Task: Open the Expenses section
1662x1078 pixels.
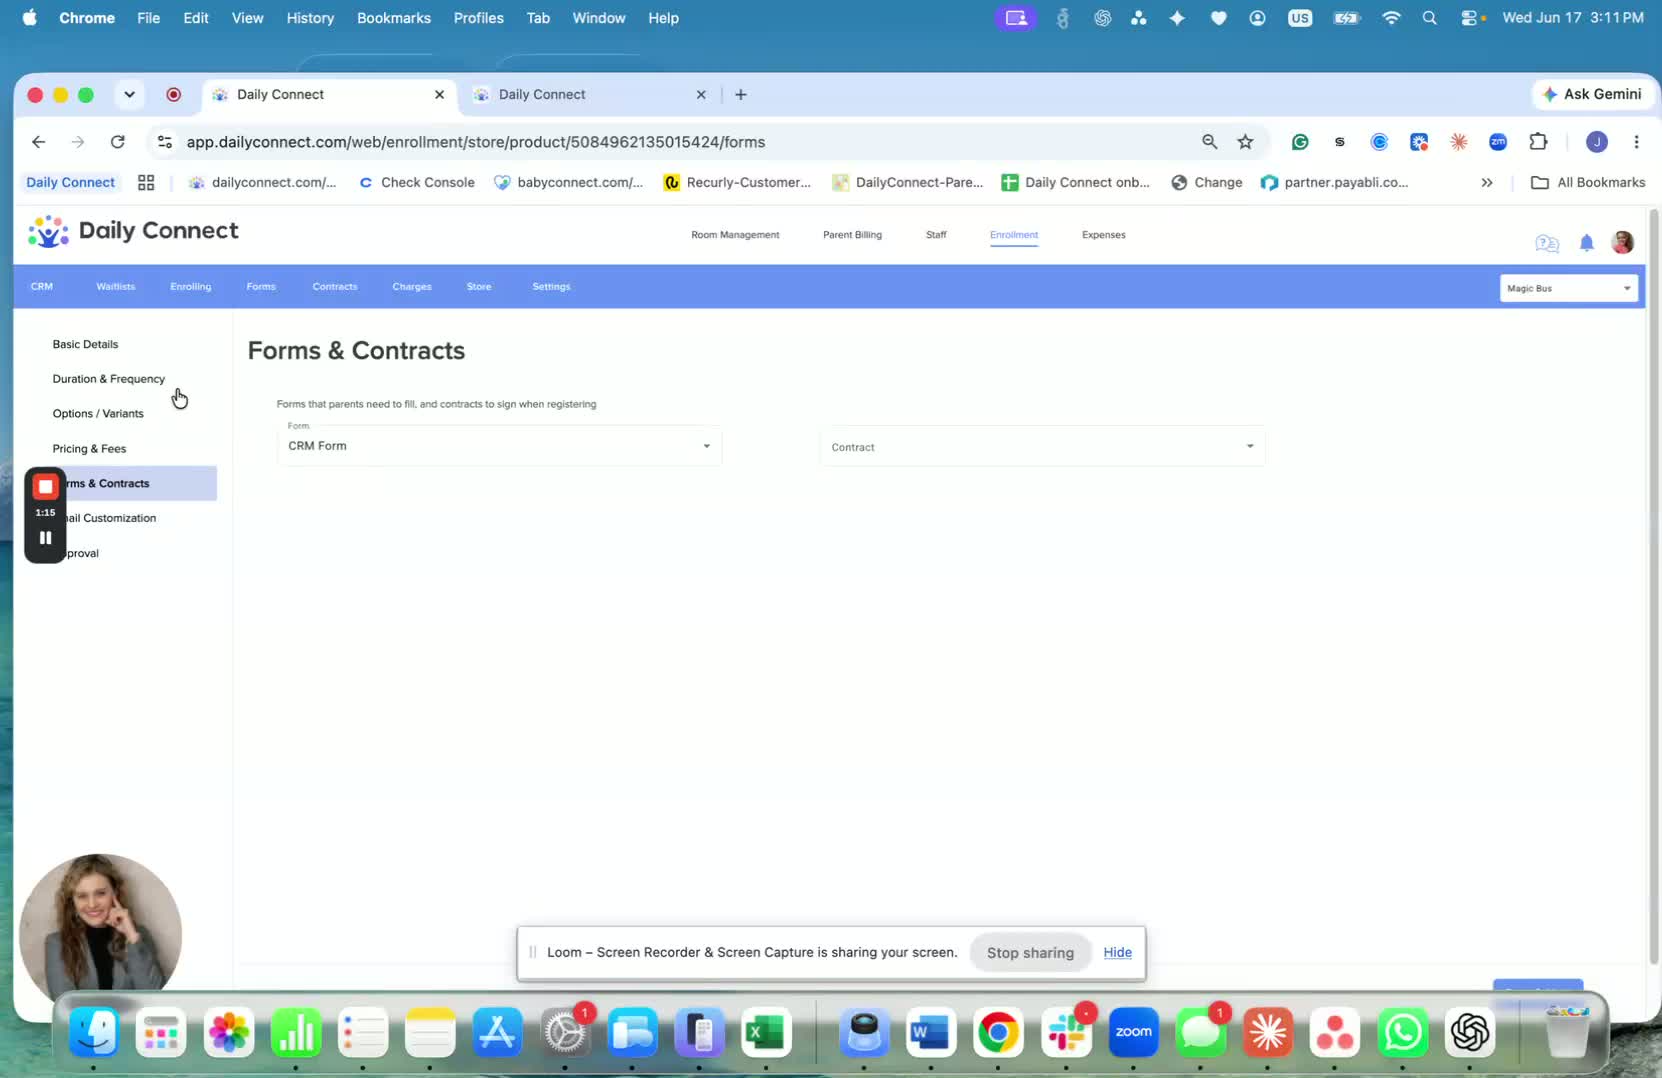Action: (x=1103, y=235)
